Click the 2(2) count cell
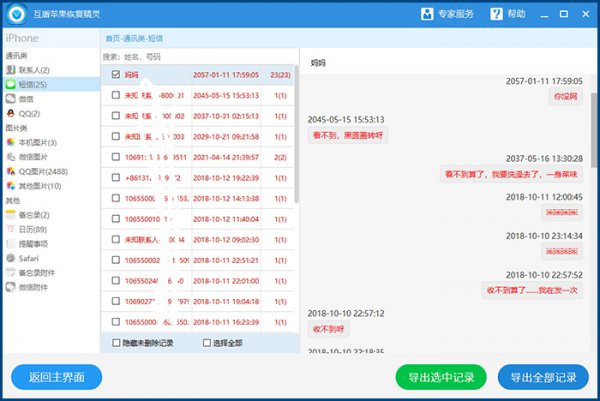This screenshot has height=401, width=600. tap(280, 157)
